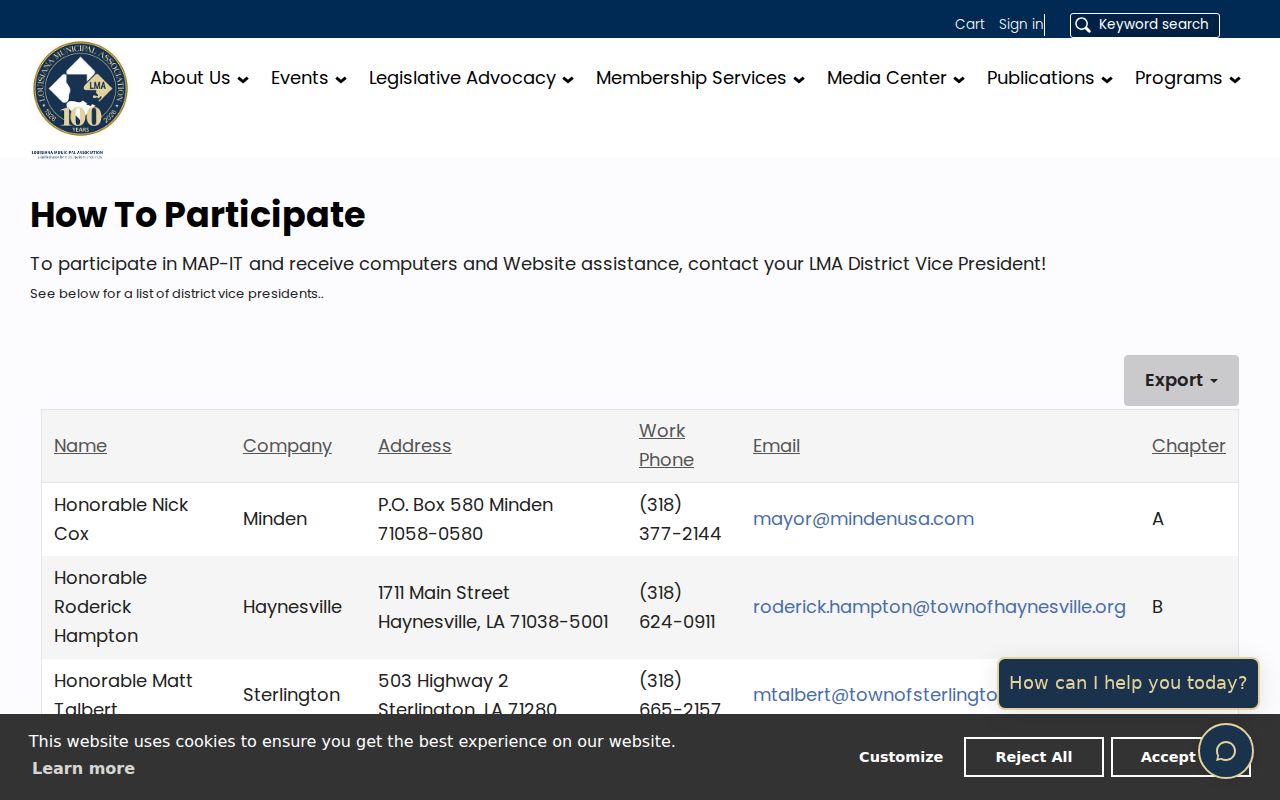Click Learn more about cookies
The width and height of the screenshot is (1280, 800).
pyautogui.click(x=83, y=768)
